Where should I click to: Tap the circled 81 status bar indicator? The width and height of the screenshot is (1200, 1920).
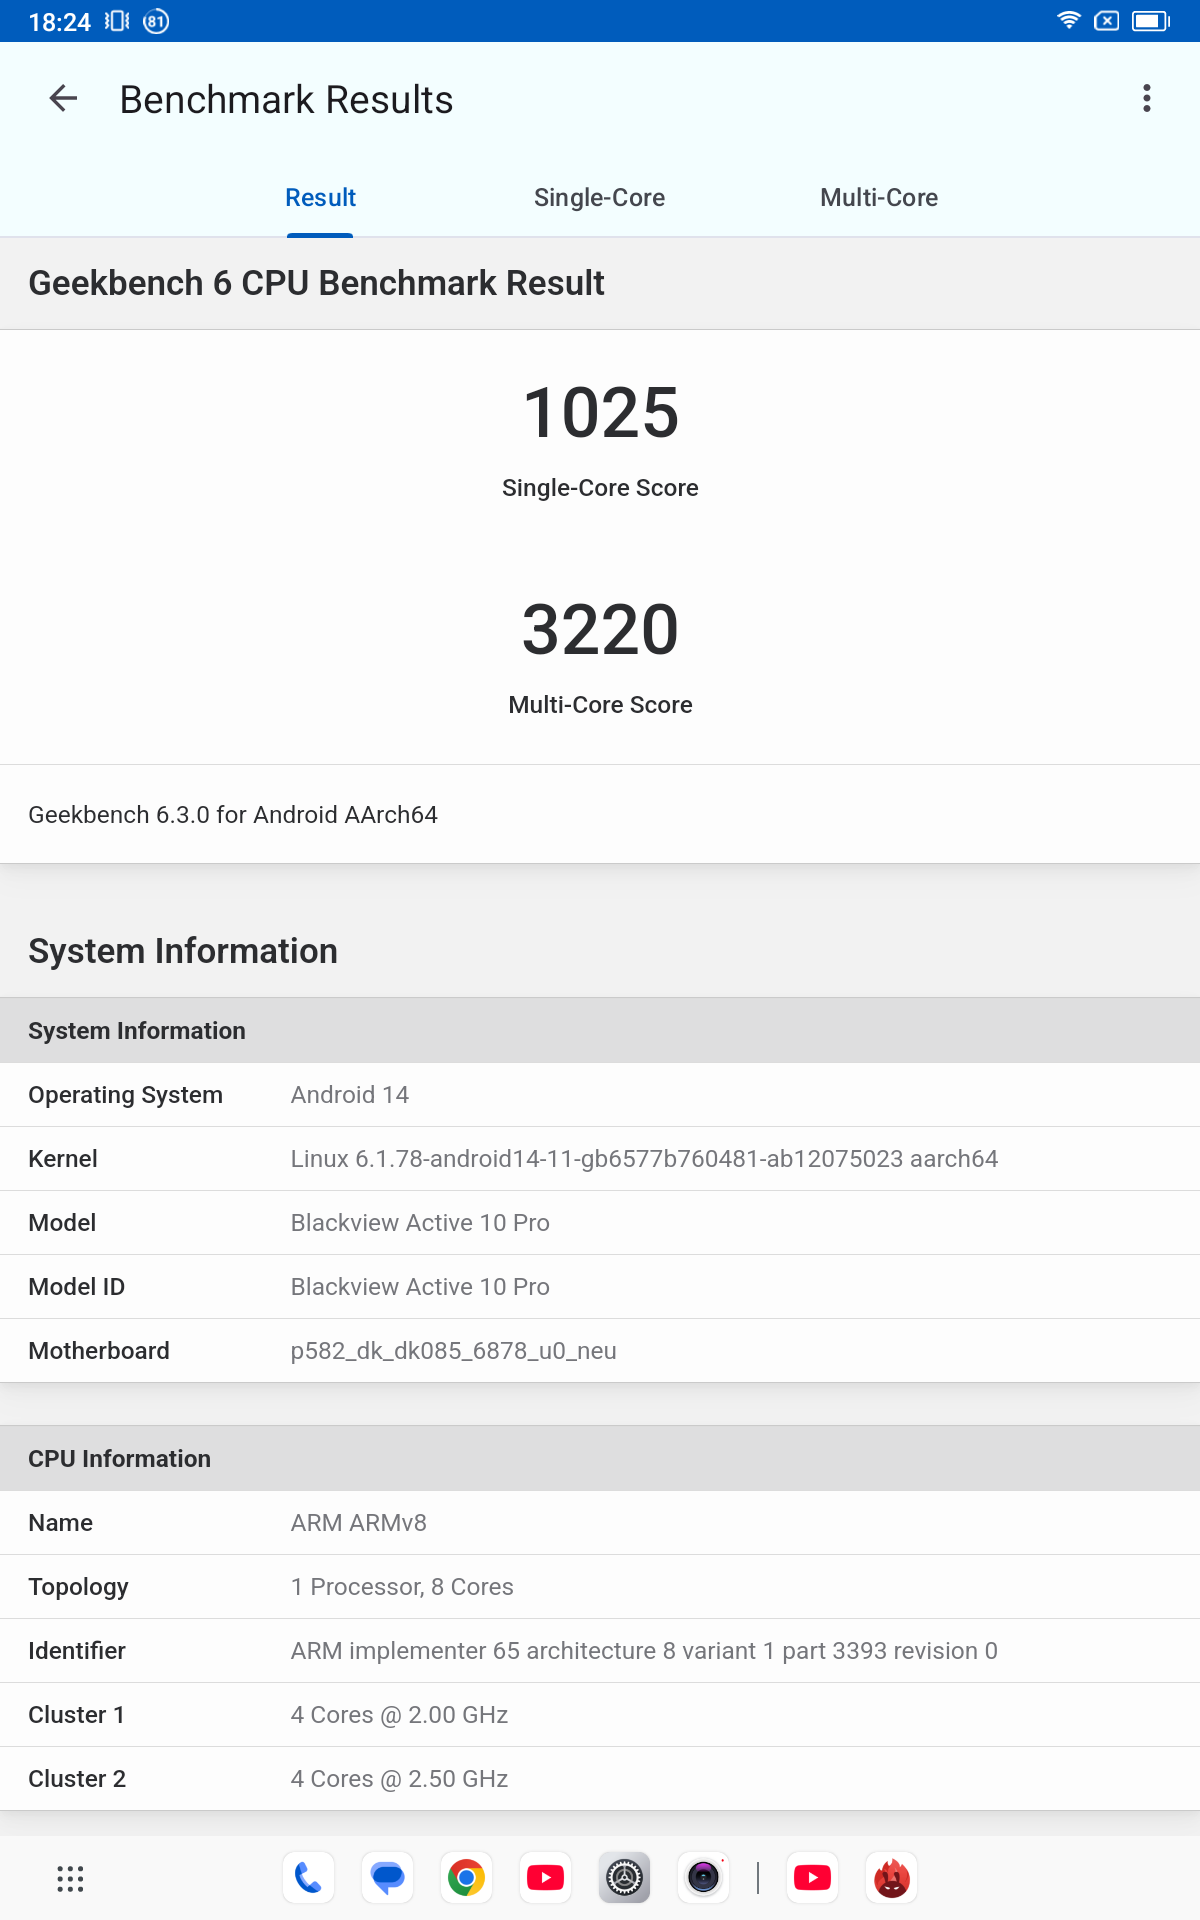(x=156, y=21)
